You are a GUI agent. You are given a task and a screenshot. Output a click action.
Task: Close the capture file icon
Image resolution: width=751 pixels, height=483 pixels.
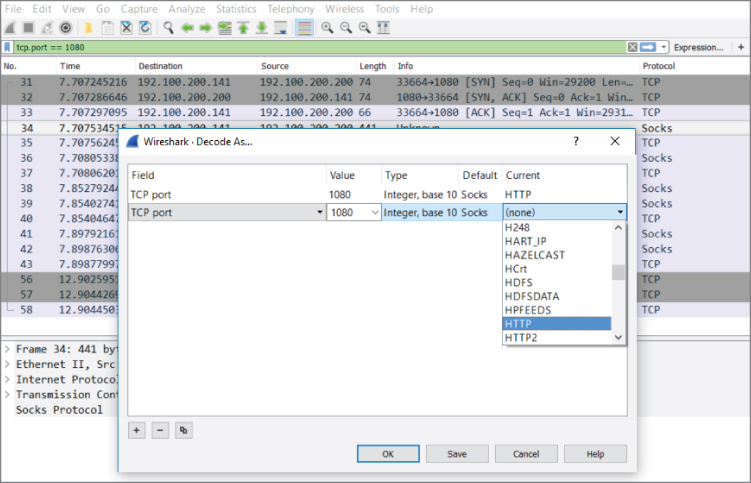coord(126,28)
